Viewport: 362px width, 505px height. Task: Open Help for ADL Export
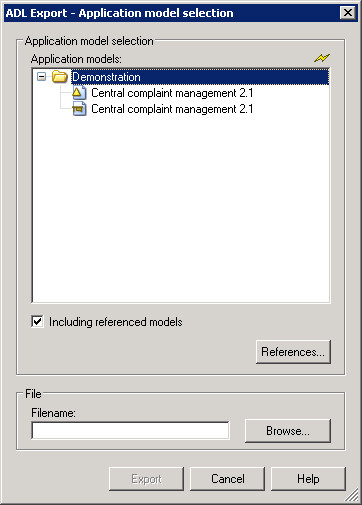308,479
